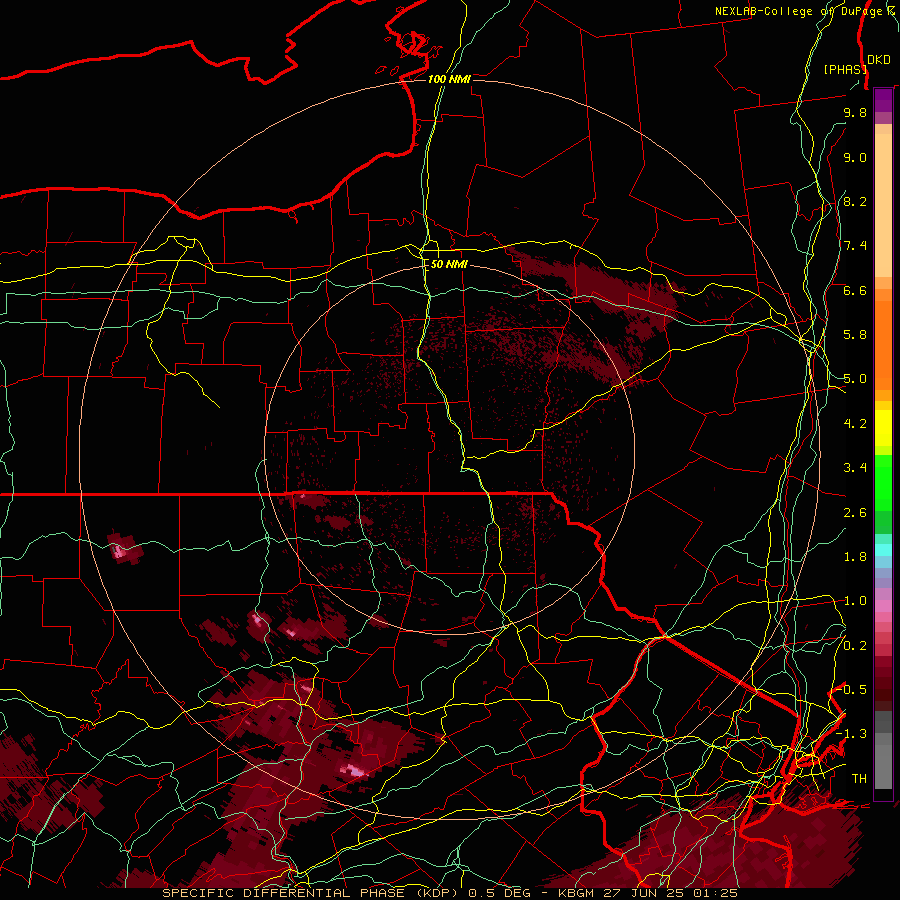This screenshot has height=900, width=900.
Task: Click the 6.6 scale value
Action: (x=855, y=290)
